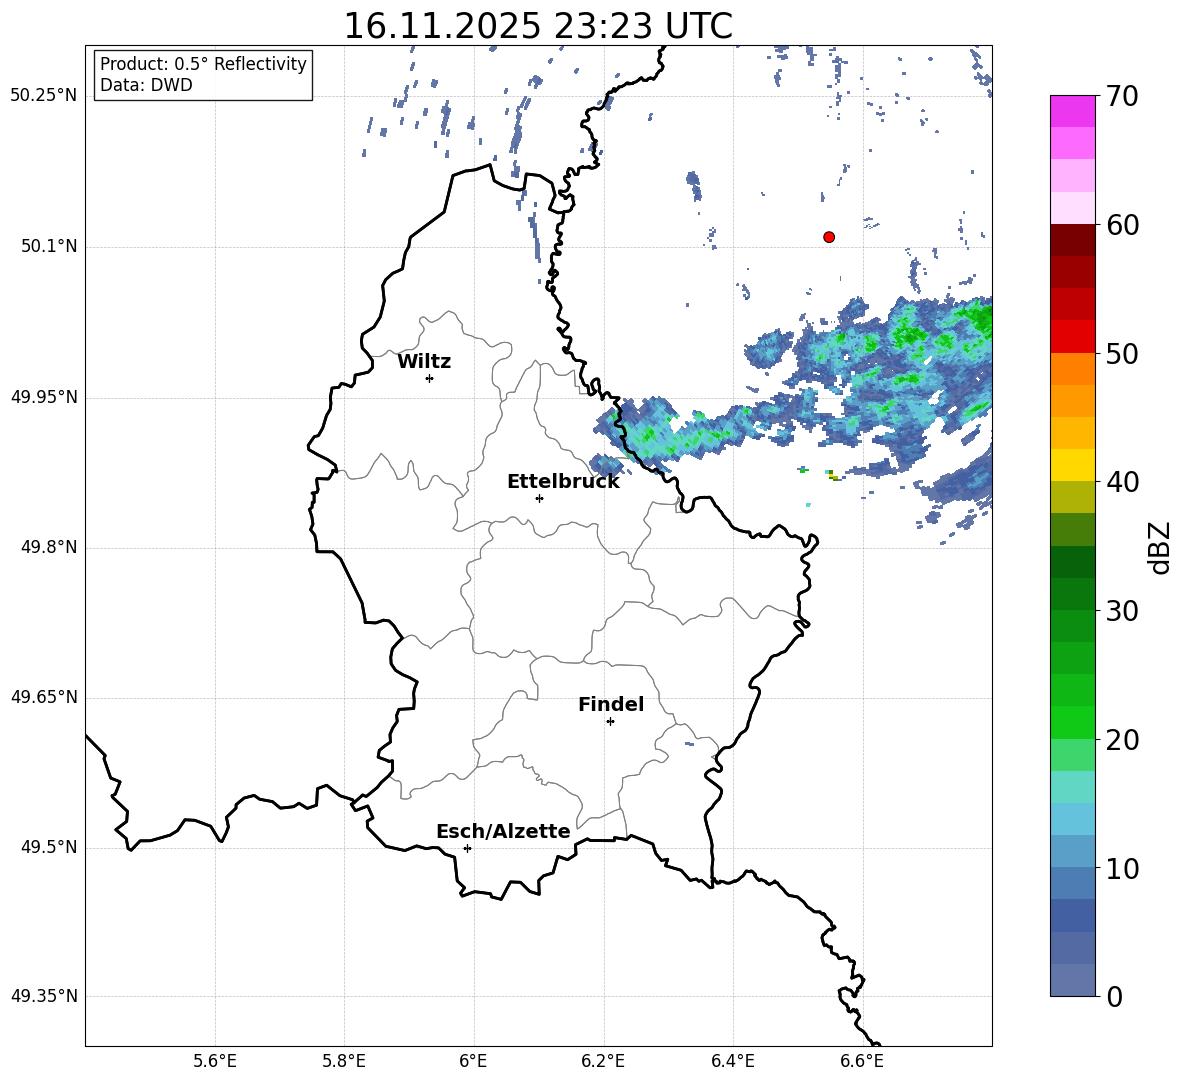Click the 50.25°N latitude label

(44, 96)
